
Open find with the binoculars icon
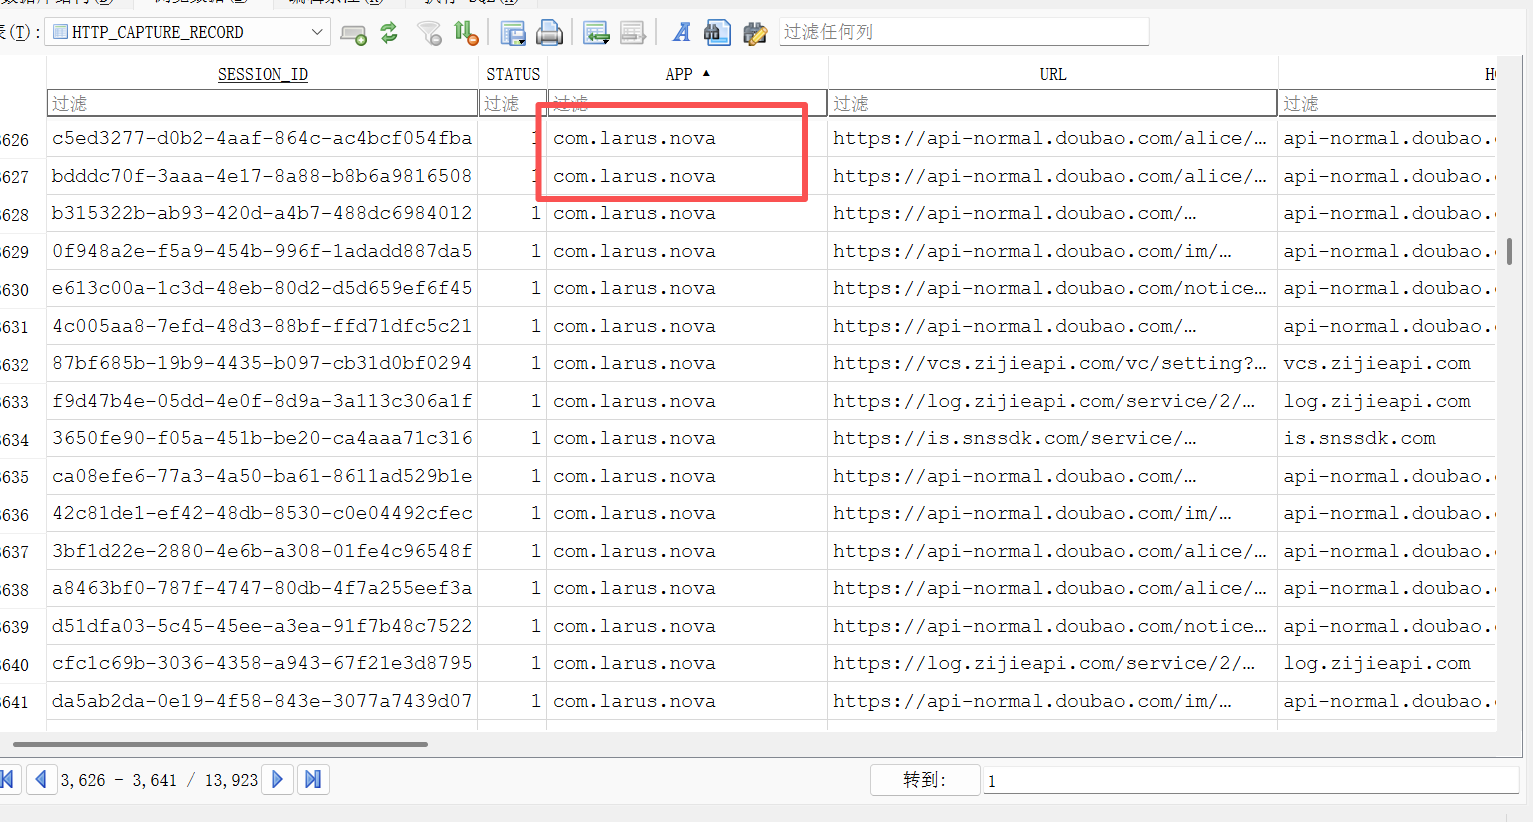(717, 33)
